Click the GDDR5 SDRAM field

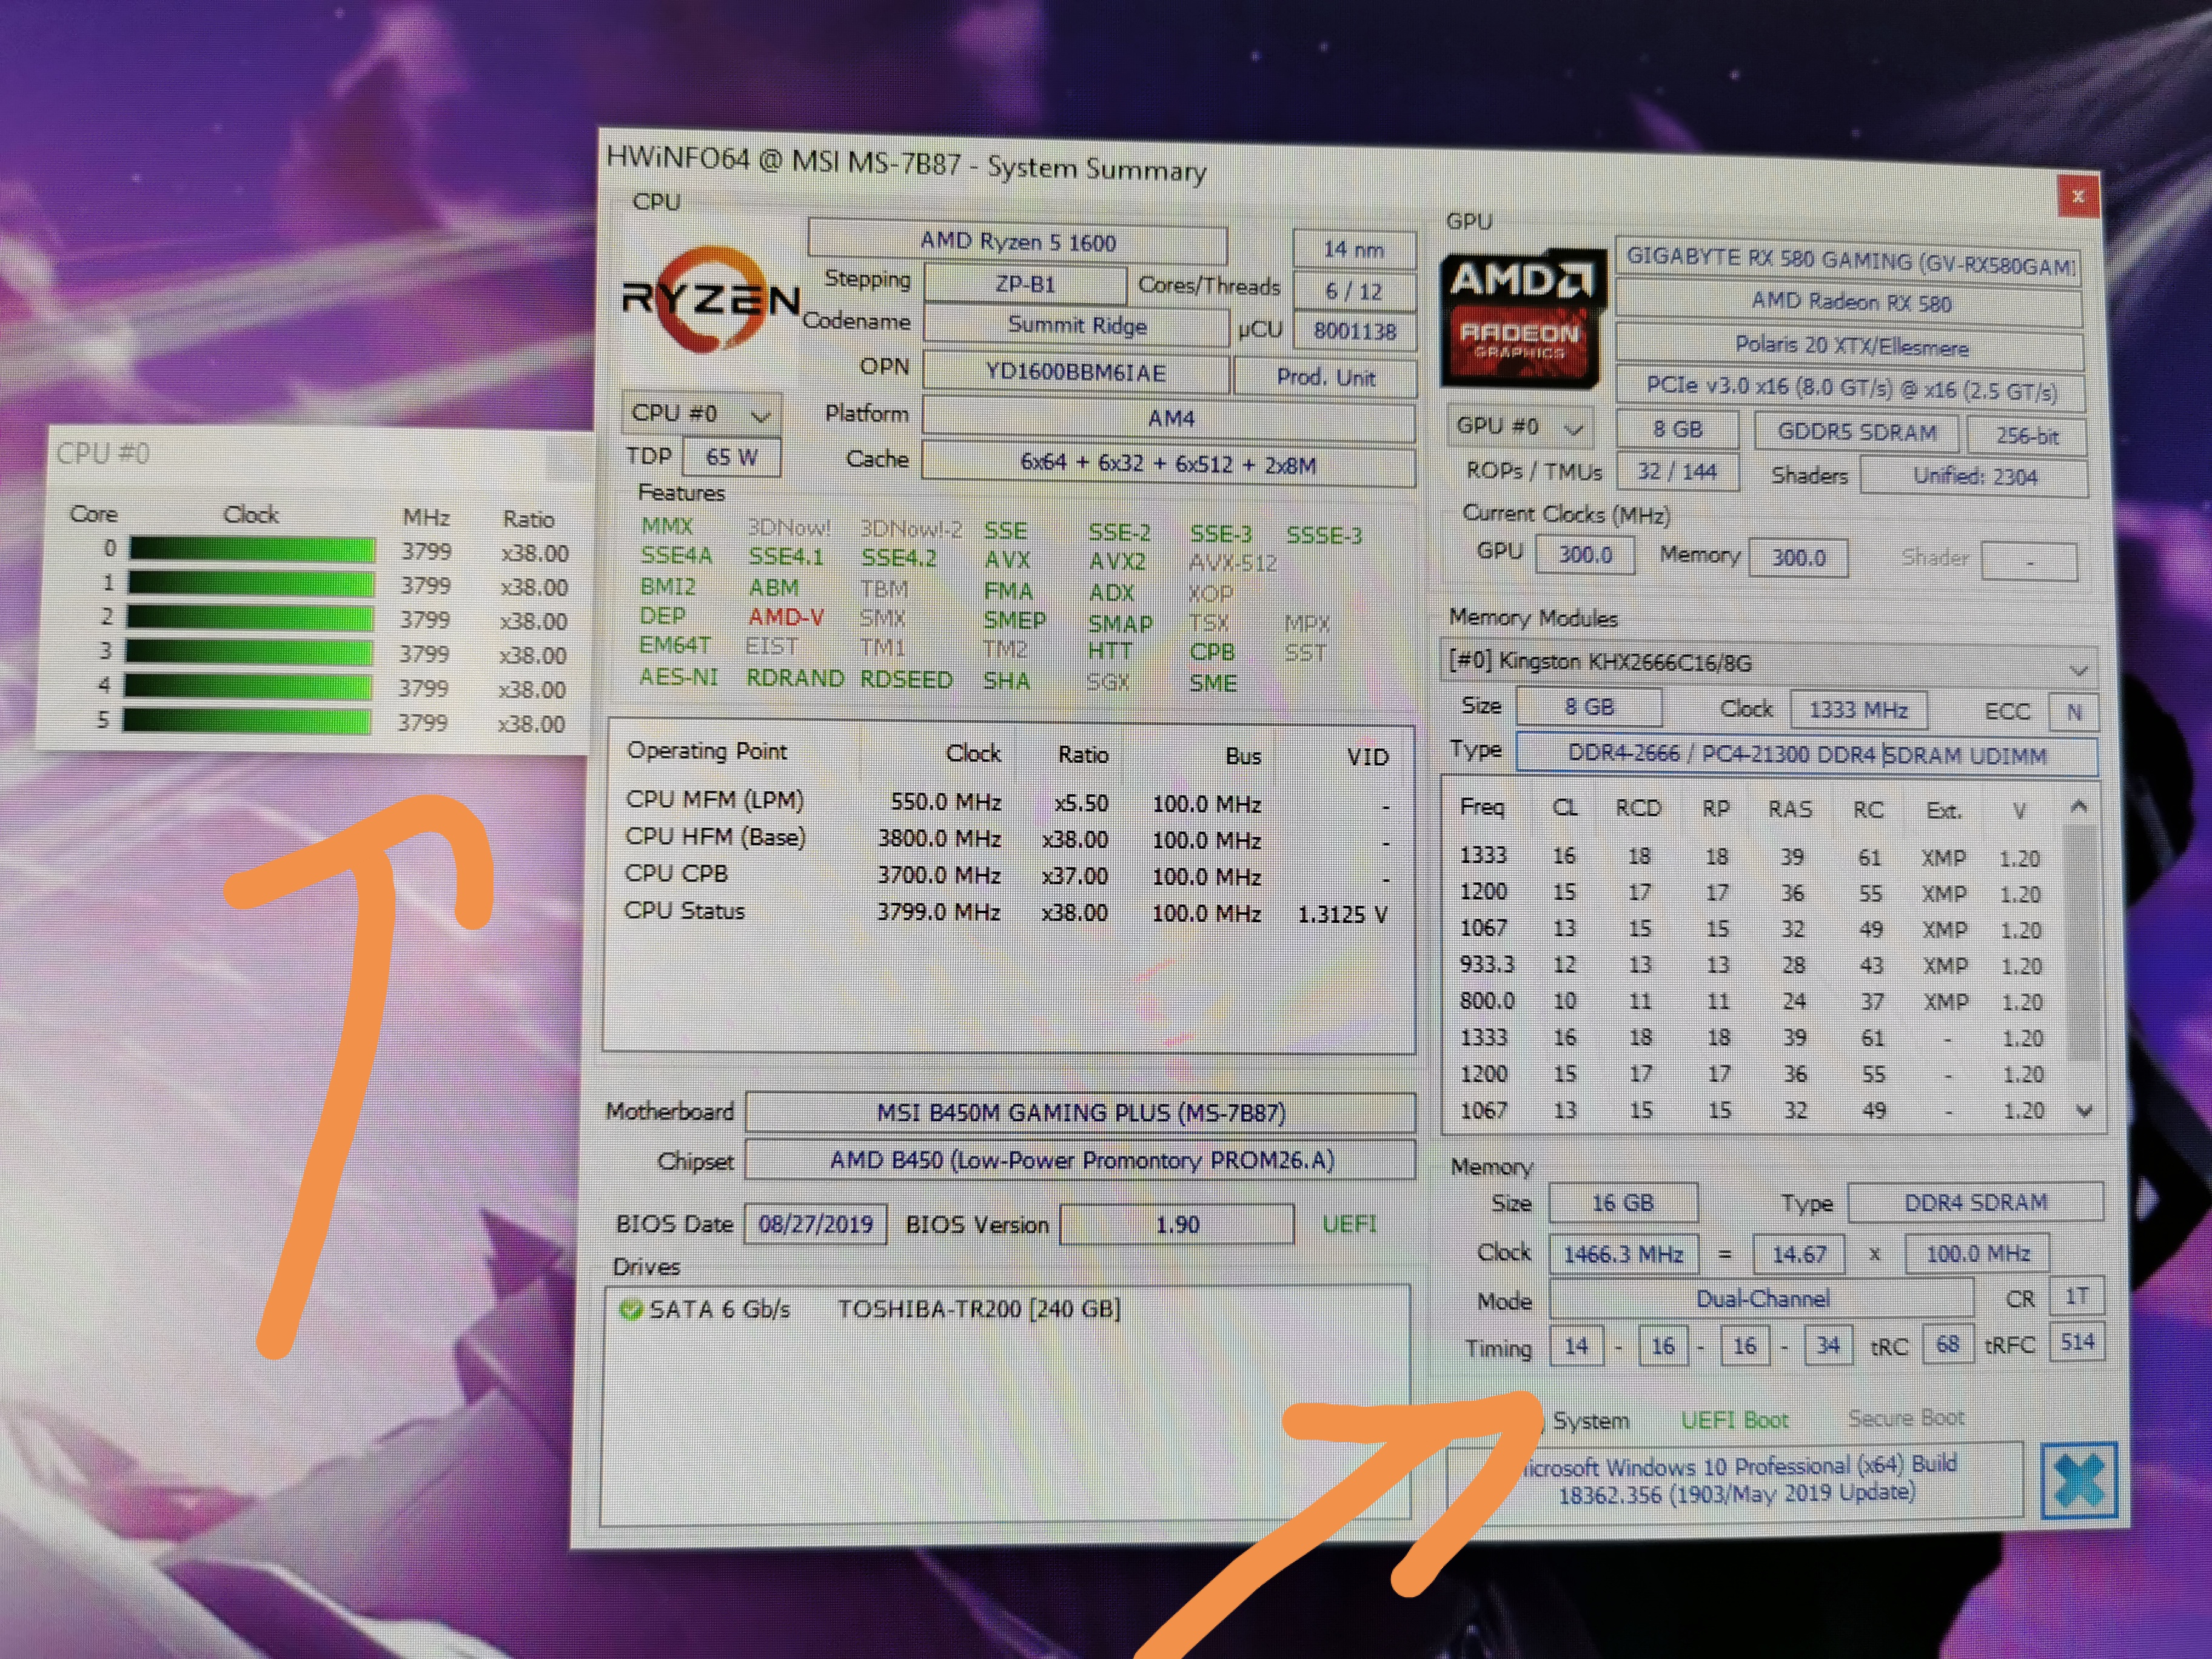(x=1857, y=432)
